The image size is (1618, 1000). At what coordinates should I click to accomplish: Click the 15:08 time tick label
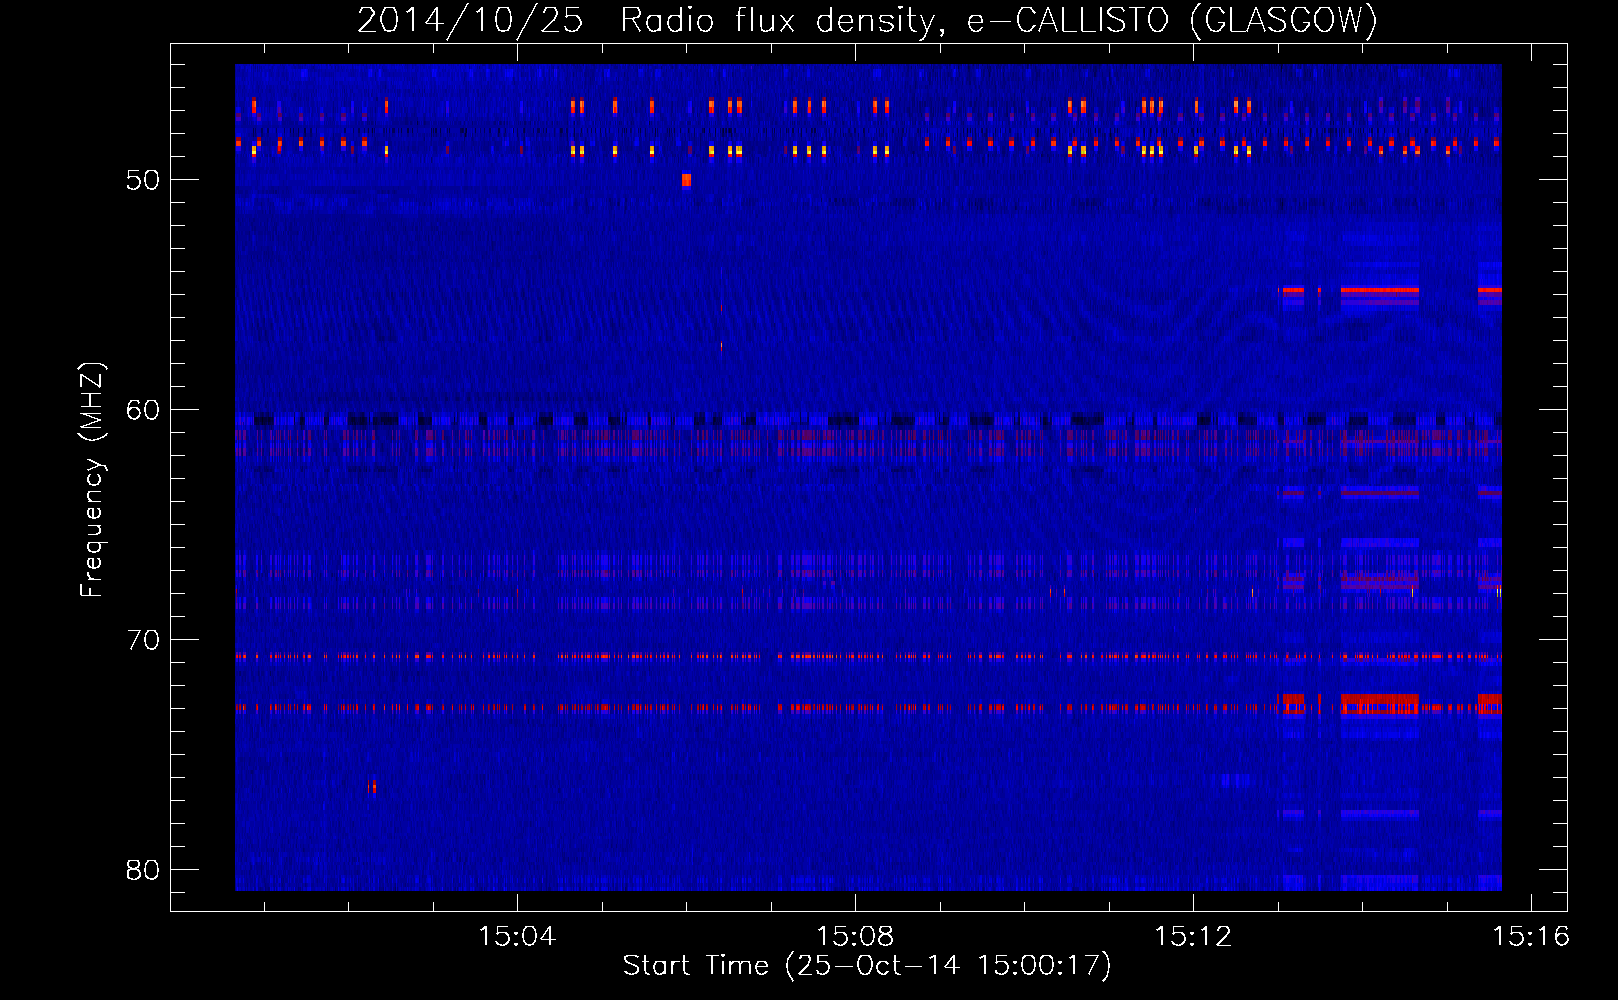tap(855, 937)
